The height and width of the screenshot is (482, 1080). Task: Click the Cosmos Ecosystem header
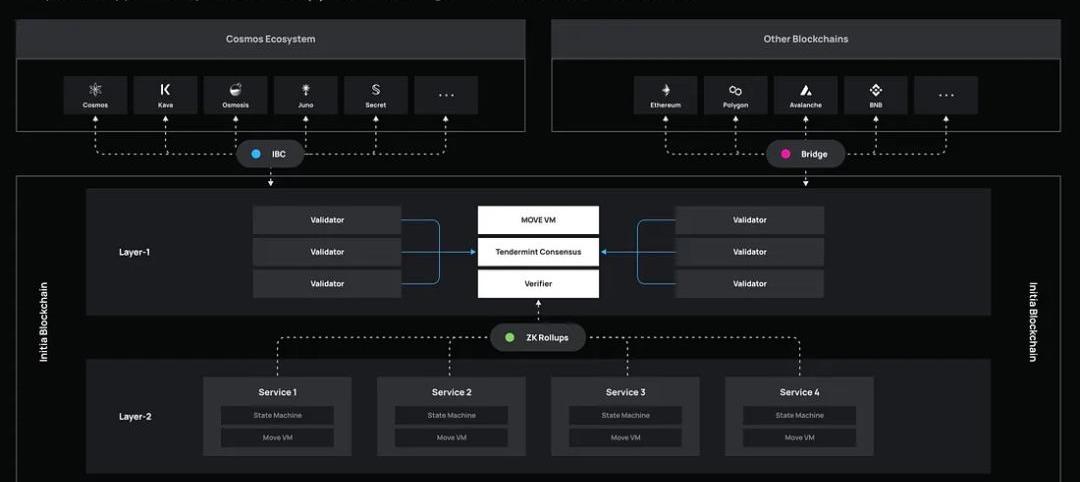(271, 39)
